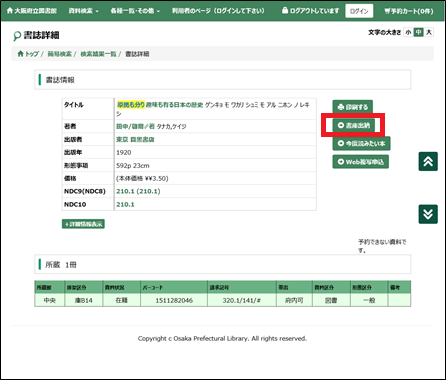Jump to page bottom double-chevron down

[x=428, y=214]
